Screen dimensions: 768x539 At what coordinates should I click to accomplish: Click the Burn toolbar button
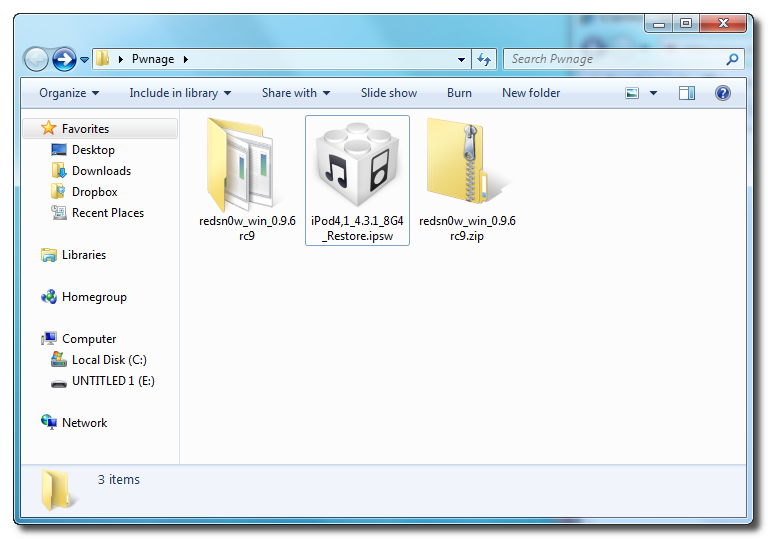pos(459,93)
